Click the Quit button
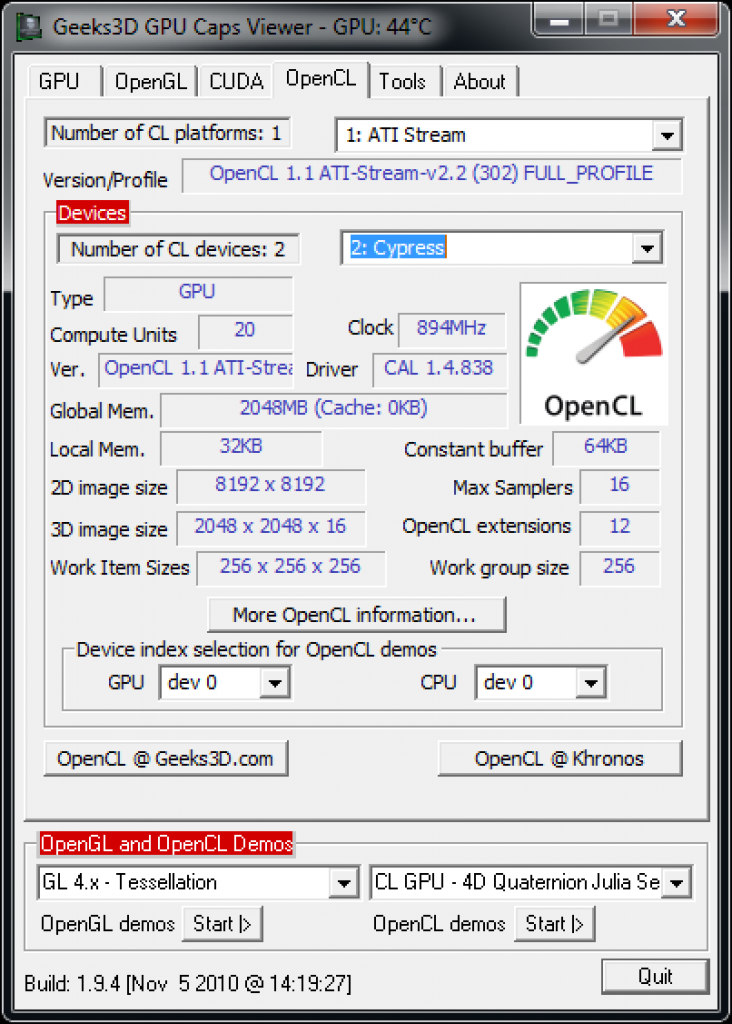Image resolution: width=732 pixels, height=1024 pixels. click(x=655, y=976)
